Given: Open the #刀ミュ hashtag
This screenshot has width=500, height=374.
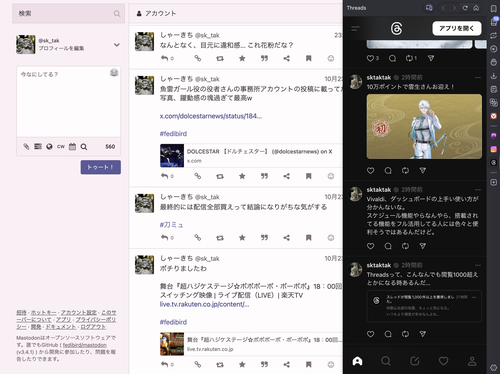Looking at the screenshot, I should coord(172,225).
